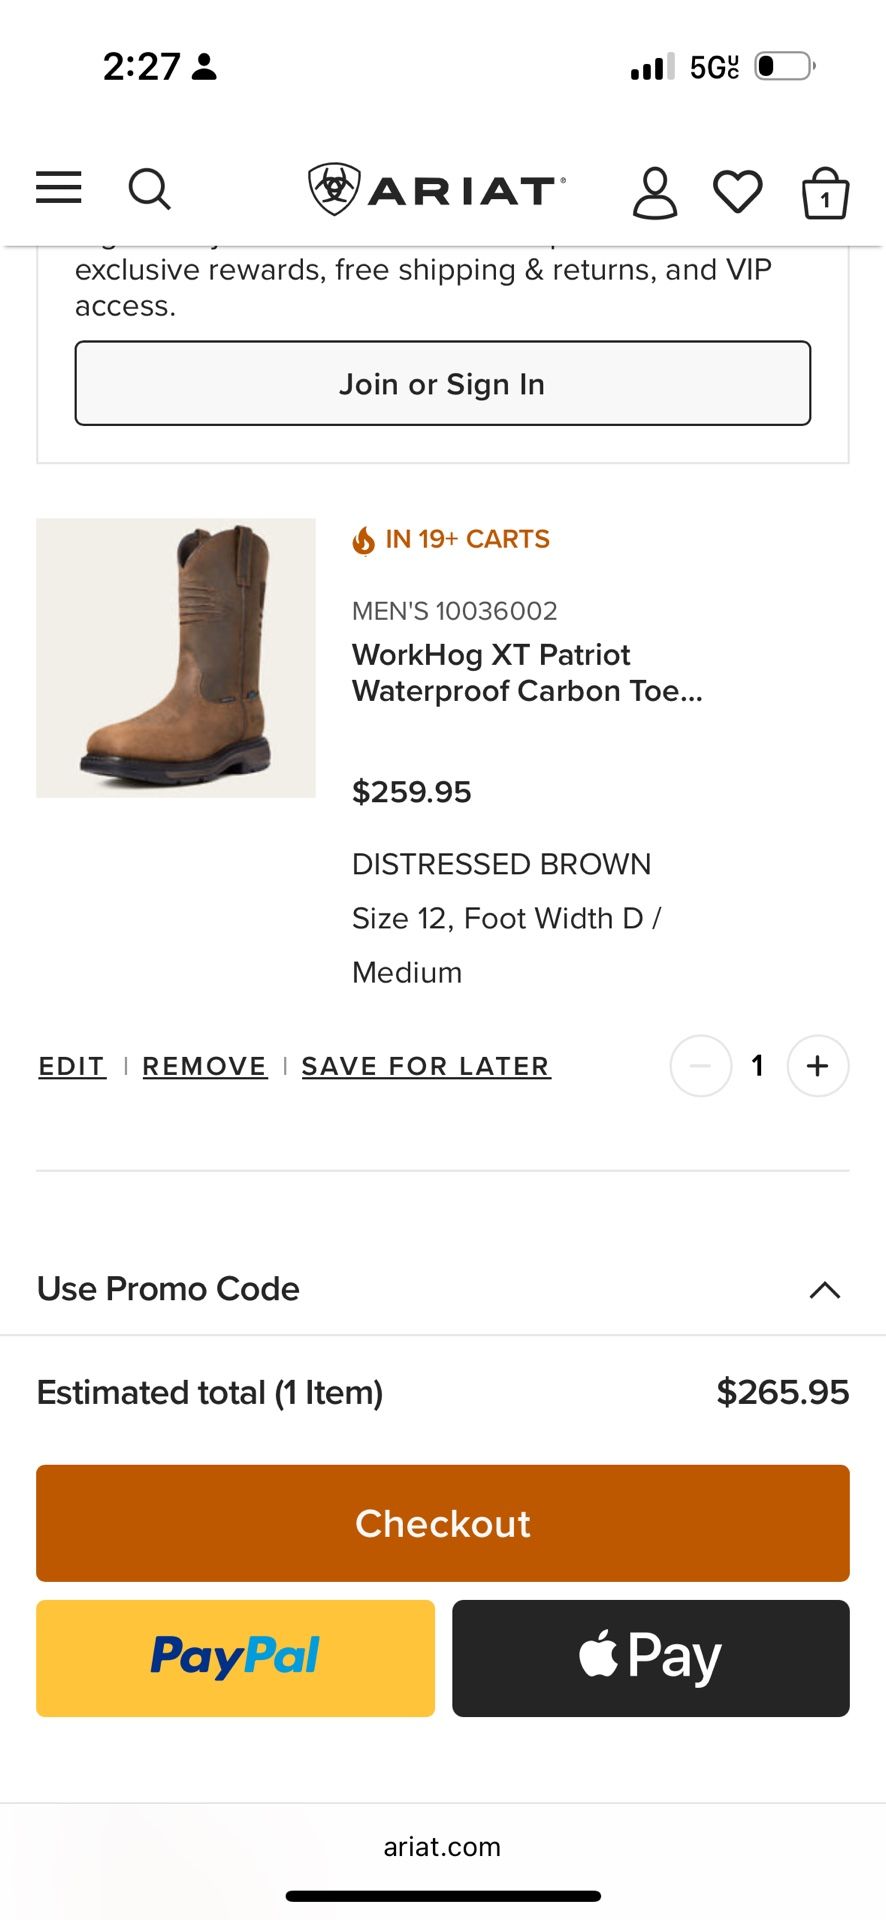
Task: Click the plus quantity control
Action: point(817,1066)
